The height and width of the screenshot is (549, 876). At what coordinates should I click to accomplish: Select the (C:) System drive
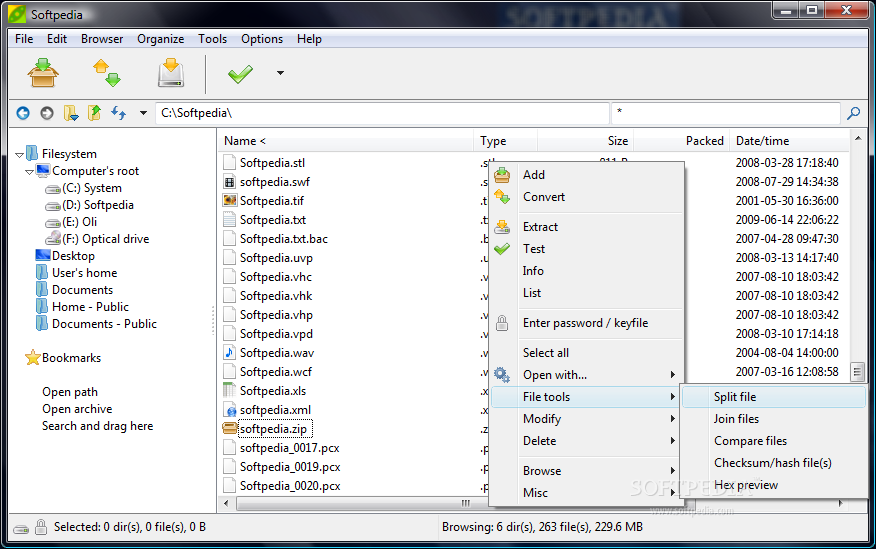(92, 188)
